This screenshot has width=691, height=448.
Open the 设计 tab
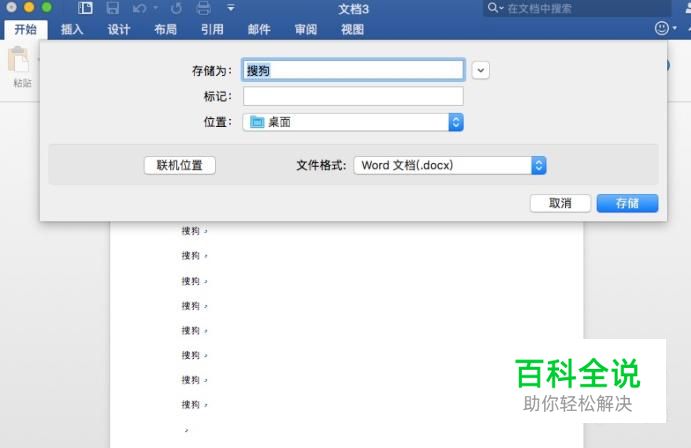119,30
